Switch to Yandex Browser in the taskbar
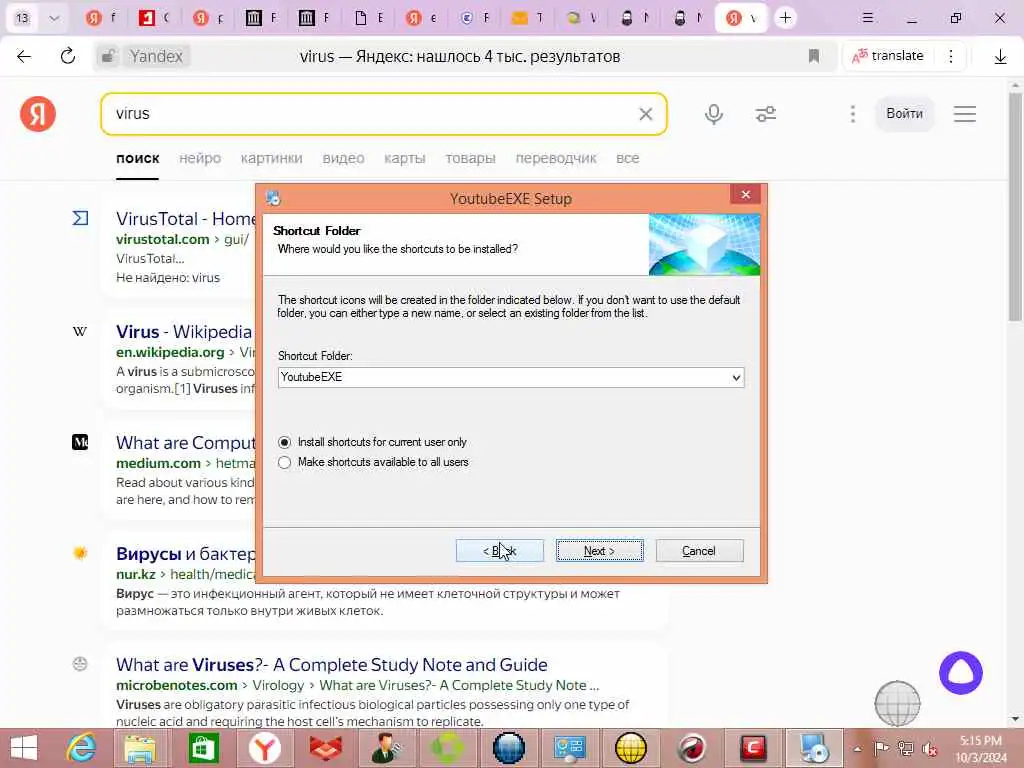The image size is (1024, 768). coord(264,748)
